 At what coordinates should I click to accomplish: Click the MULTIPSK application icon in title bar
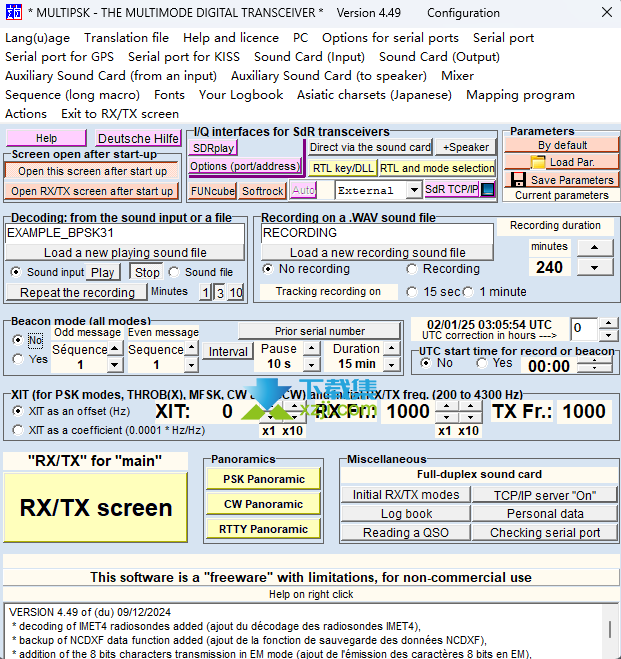[x=13, y=12]
